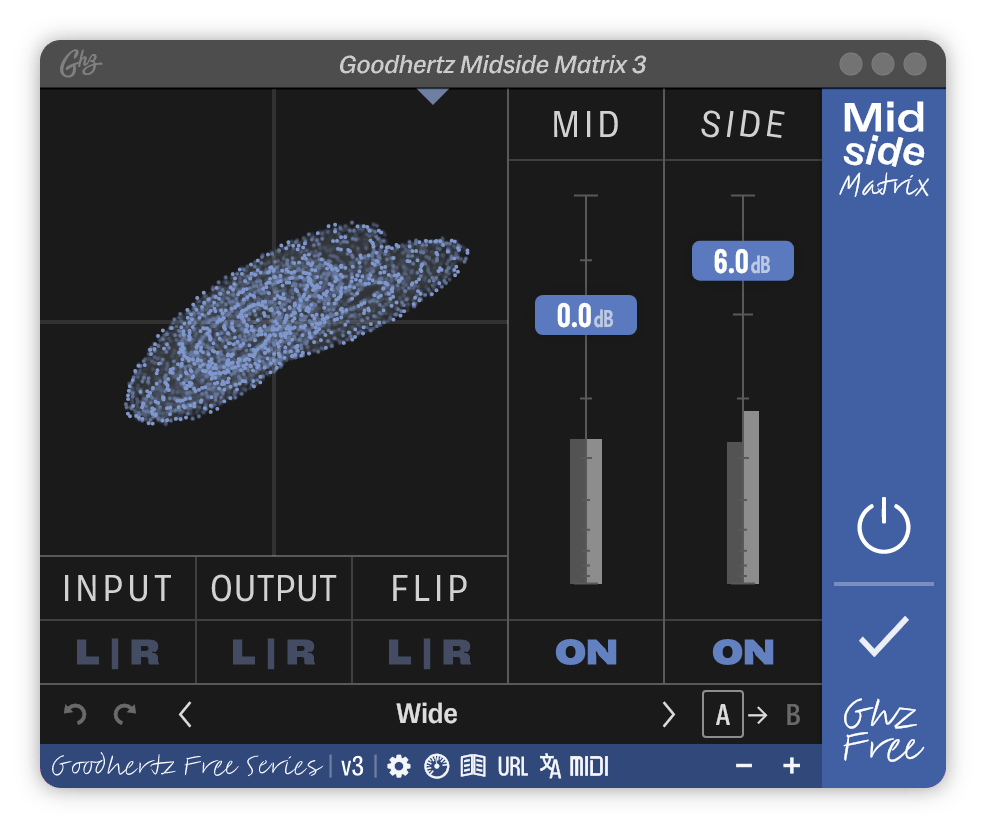Select the SIDE section header
This screenshot has width=986, height=828.
click(x=742, y=124)
